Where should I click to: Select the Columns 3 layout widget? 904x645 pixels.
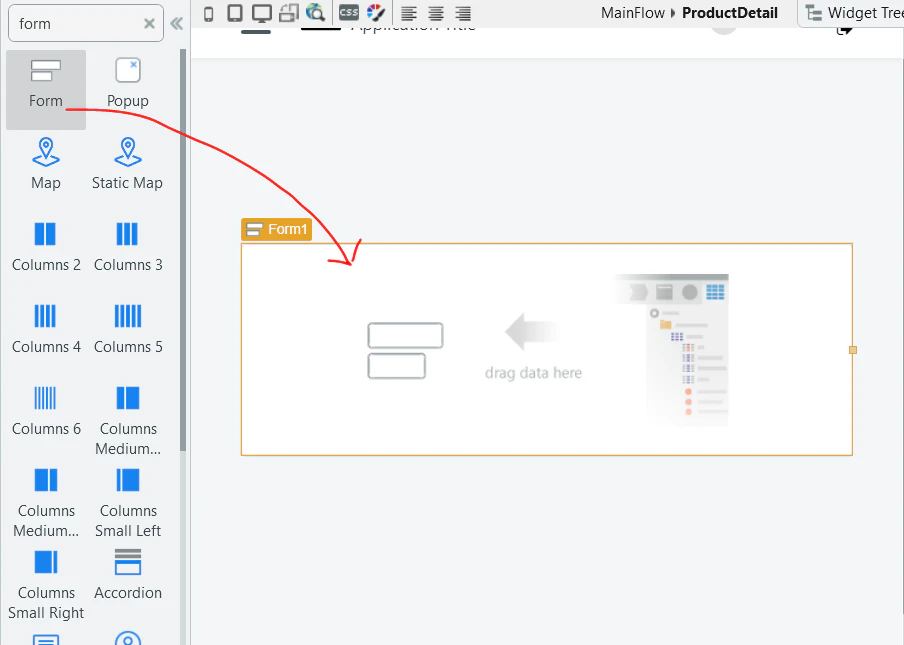pos(127,247)
